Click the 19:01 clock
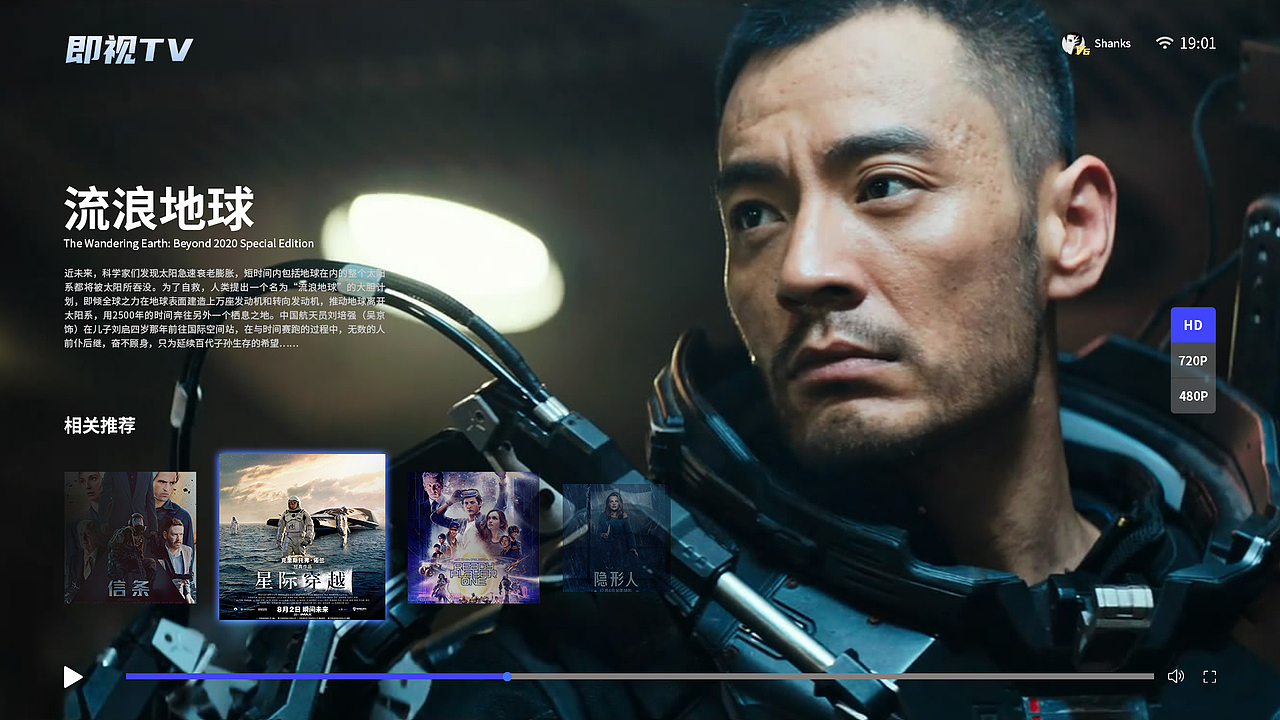The width and height of the screenshot is (1280, 720). click(x=1198, y=43)
